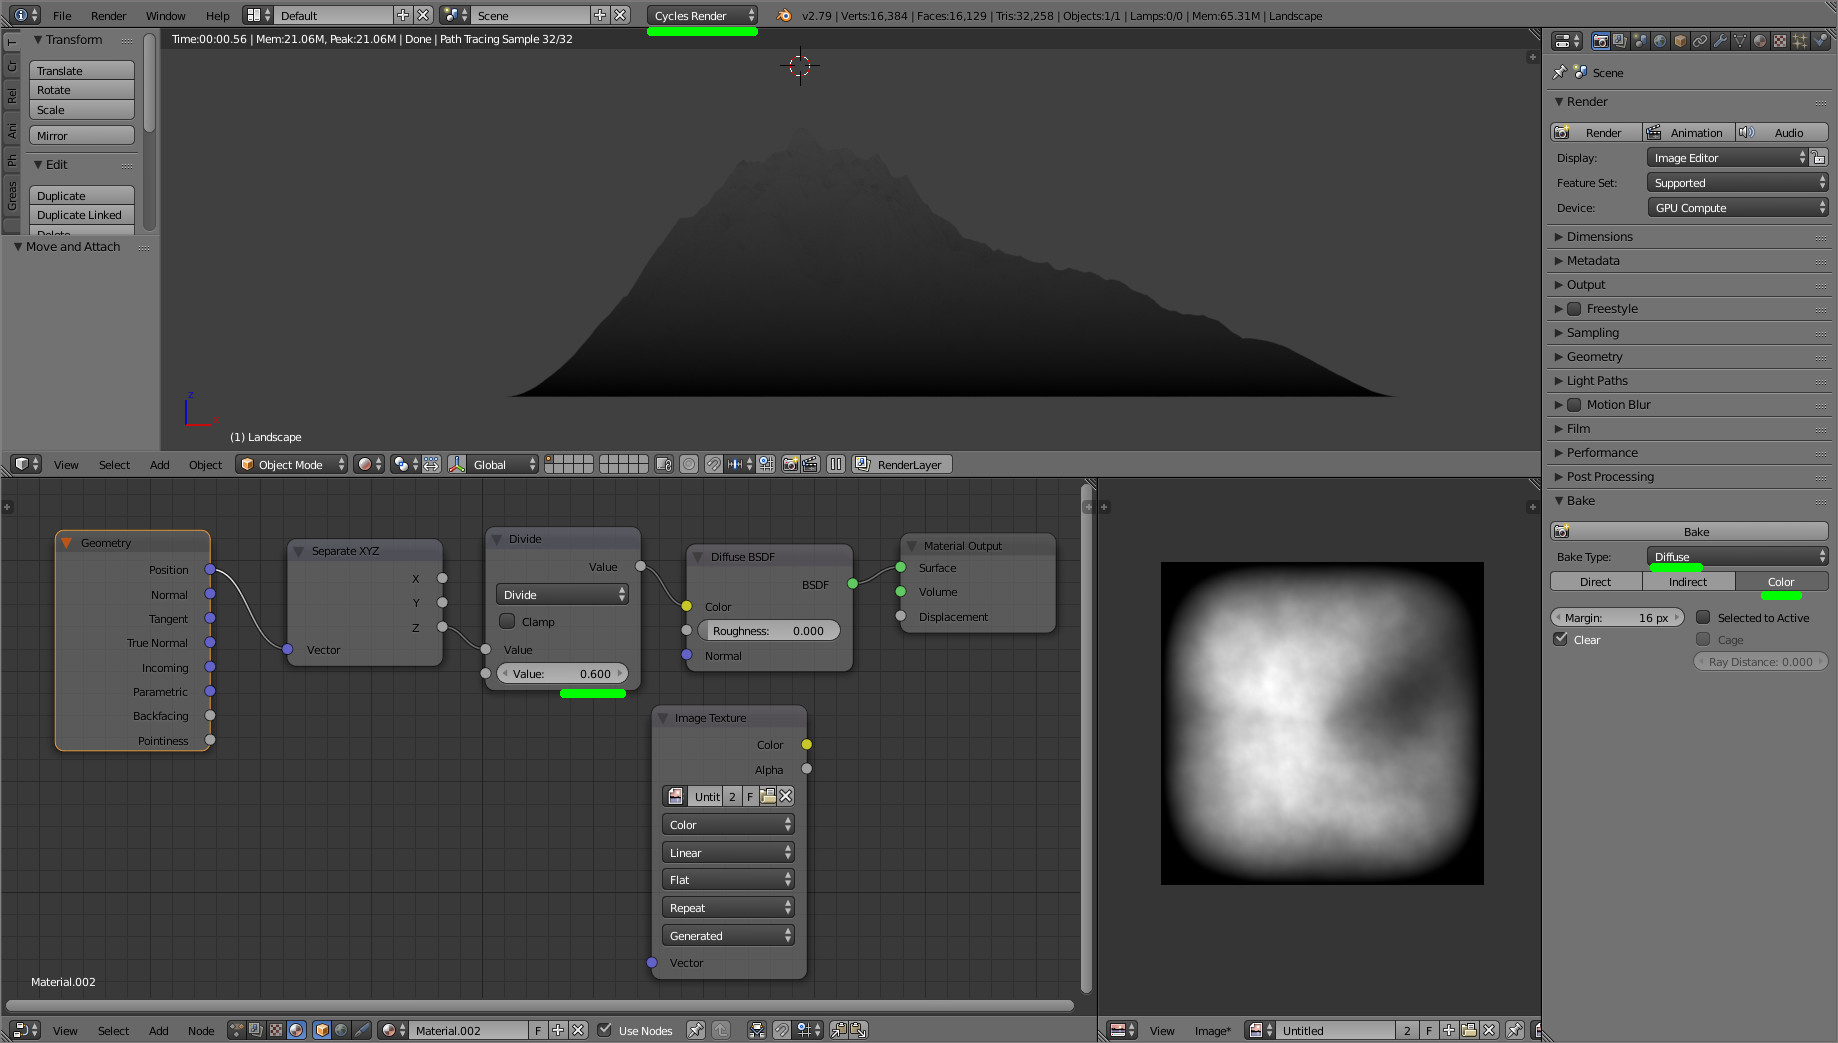
Task: Open the Material properties tab (sphere icon)
Action: (1760, 40)
